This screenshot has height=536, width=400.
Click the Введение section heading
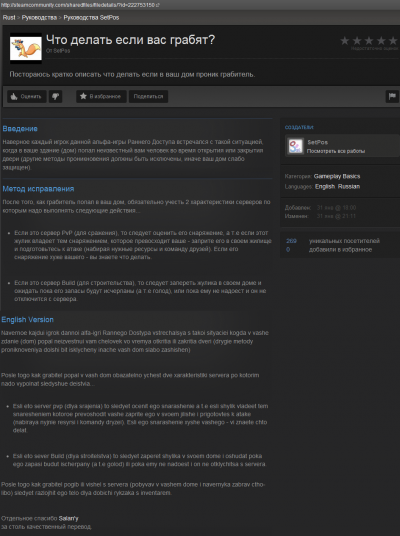[x=20, y=129]
